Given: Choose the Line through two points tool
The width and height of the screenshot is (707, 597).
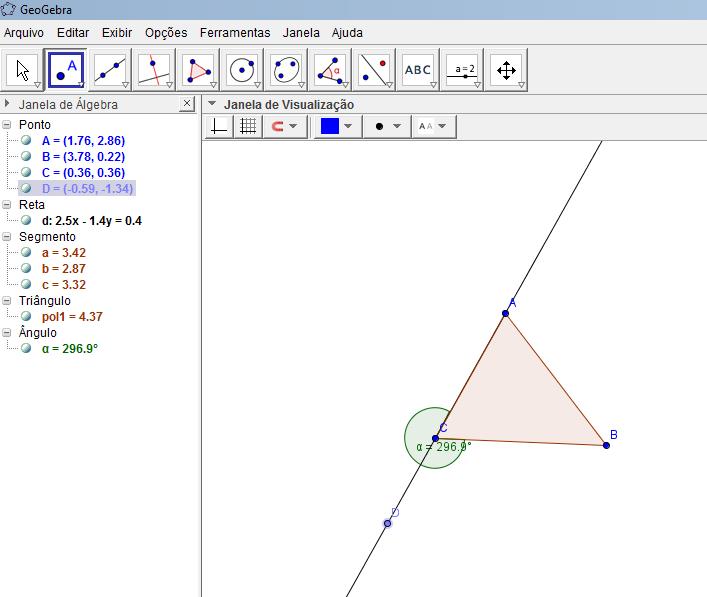Looking at the screenshot, I should tap(109, 69).
